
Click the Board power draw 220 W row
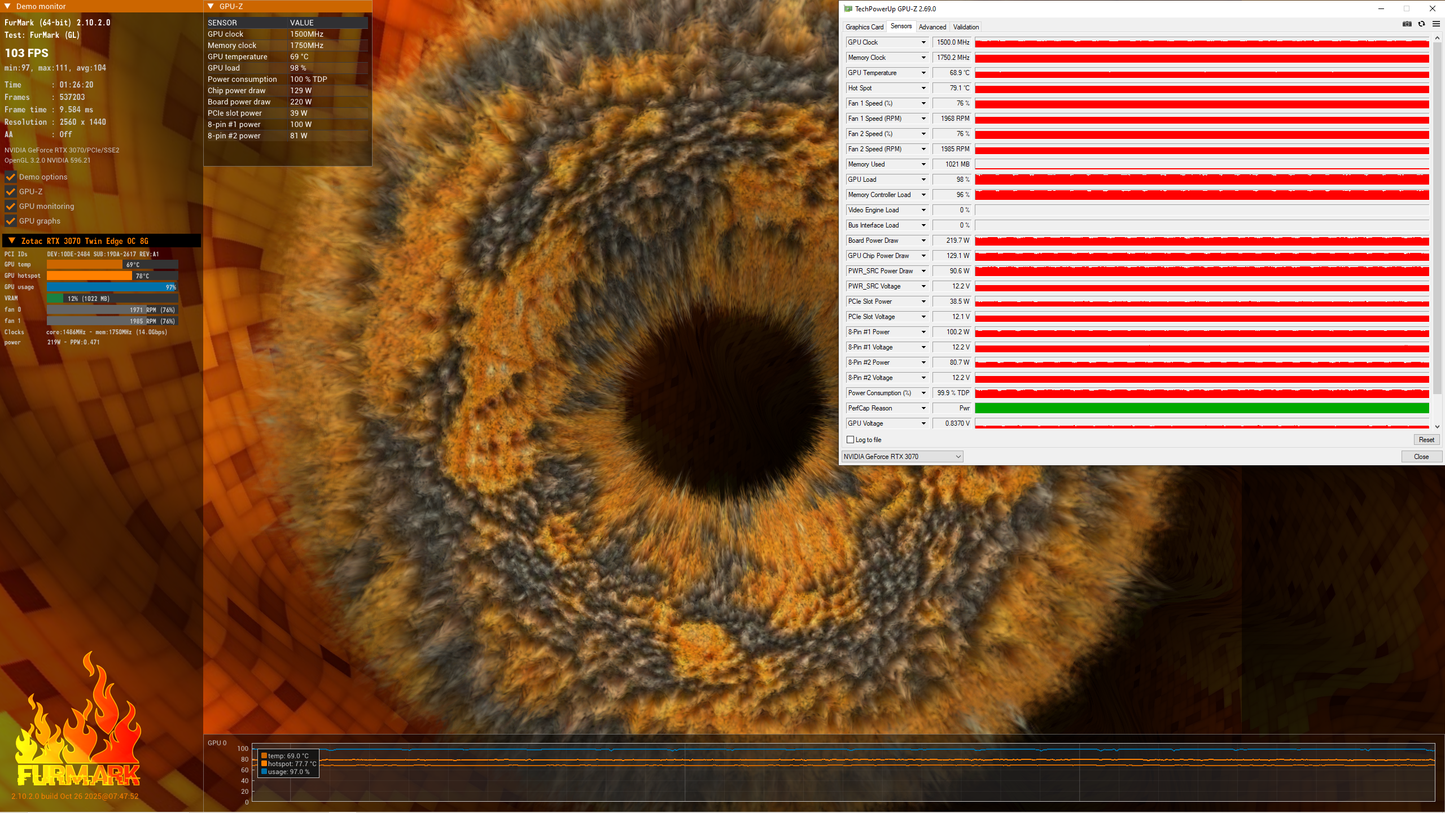(287, 102)
